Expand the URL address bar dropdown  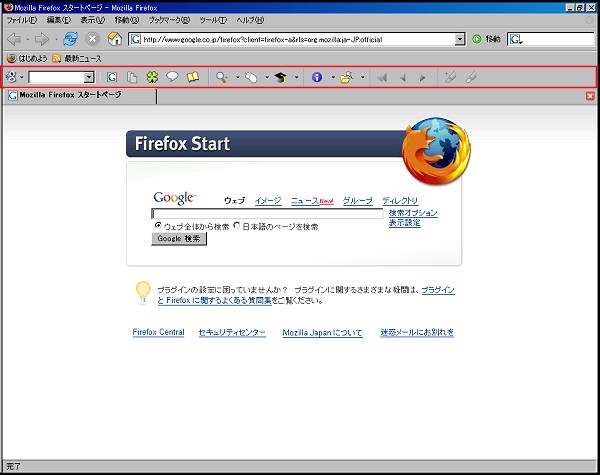point(460,39)
